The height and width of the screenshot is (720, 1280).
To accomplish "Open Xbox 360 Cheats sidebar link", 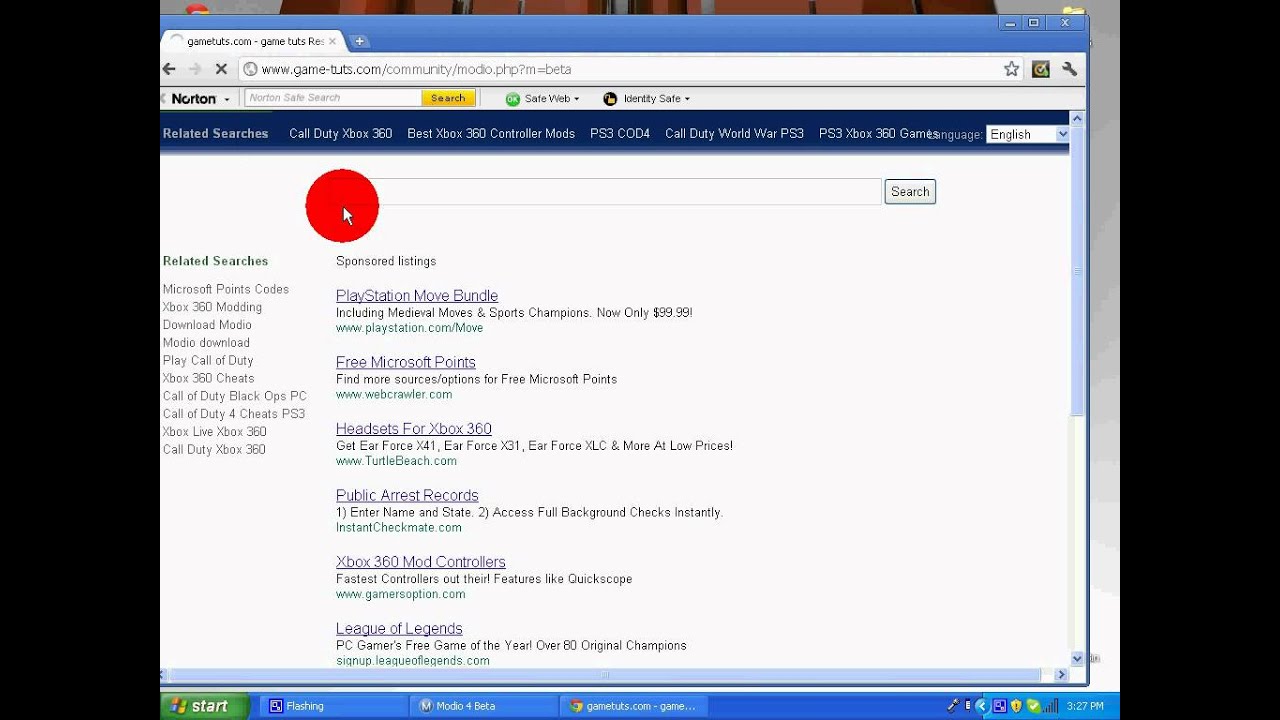I will coord(208,378).
